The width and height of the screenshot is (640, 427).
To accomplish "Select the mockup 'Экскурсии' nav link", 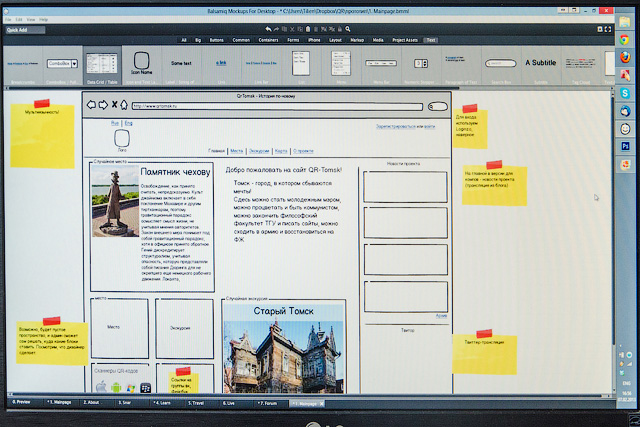I will 259,151.
